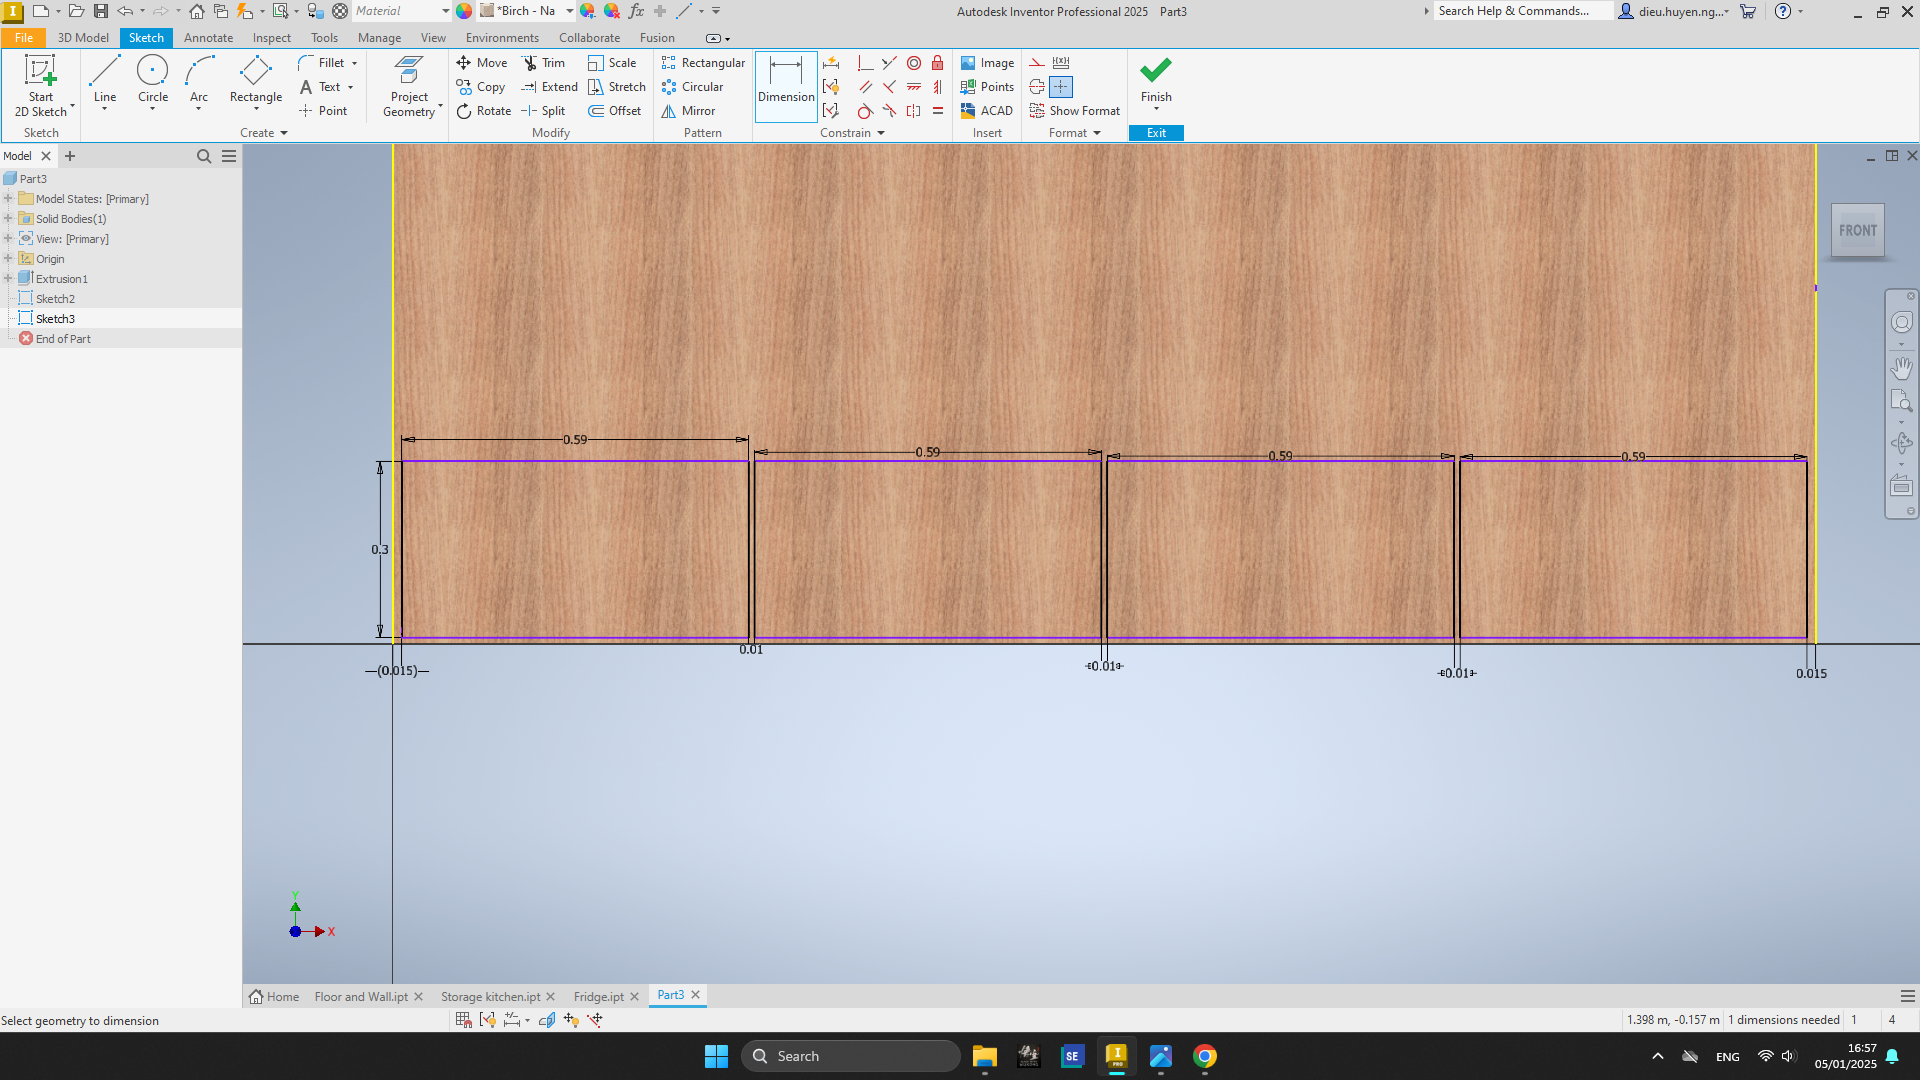Toggle show all constraints in status bar
This screenshot has width=1920, height=1080.
[x=487, y=1020]
